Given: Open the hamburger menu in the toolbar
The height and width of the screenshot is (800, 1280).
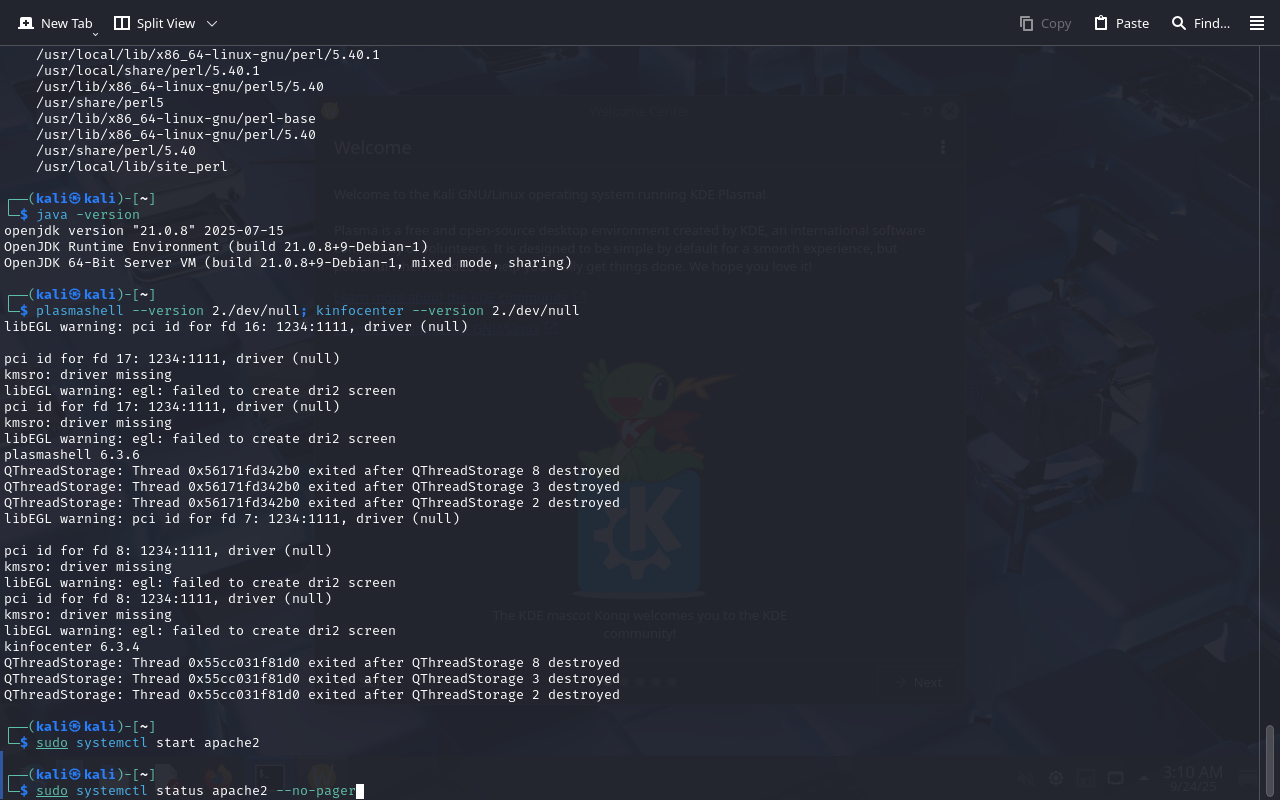Looking at the screenshot, I should pyautogui.click(x=1257, y=23).
